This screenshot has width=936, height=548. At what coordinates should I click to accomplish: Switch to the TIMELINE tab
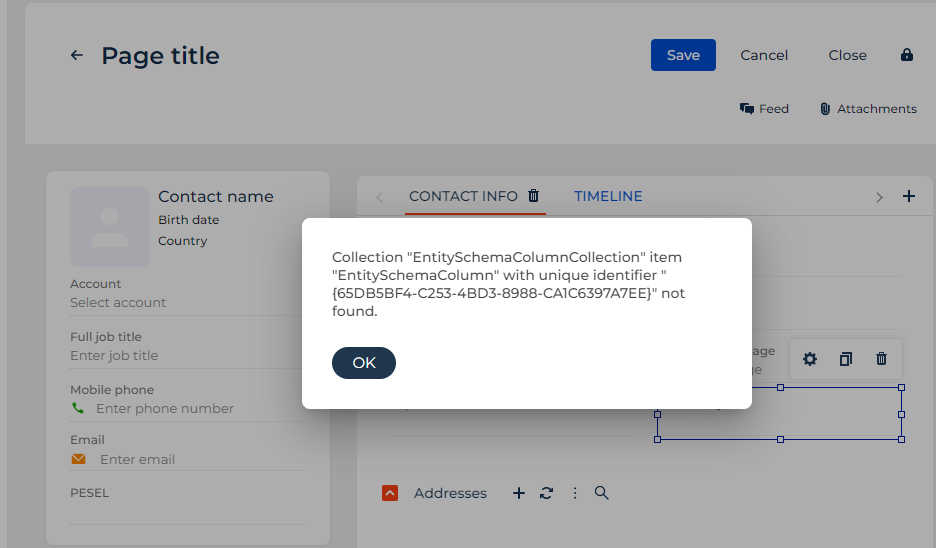point(608,196)
